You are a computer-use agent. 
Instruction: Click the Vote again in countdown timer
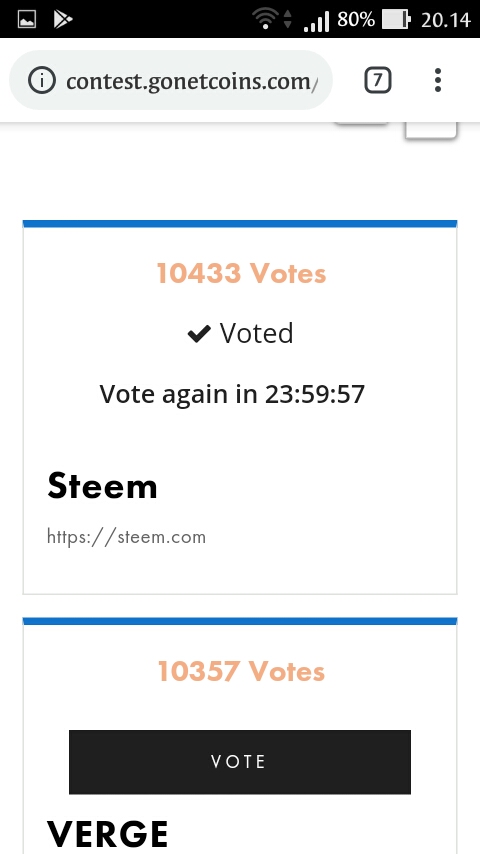pos(232,394)
